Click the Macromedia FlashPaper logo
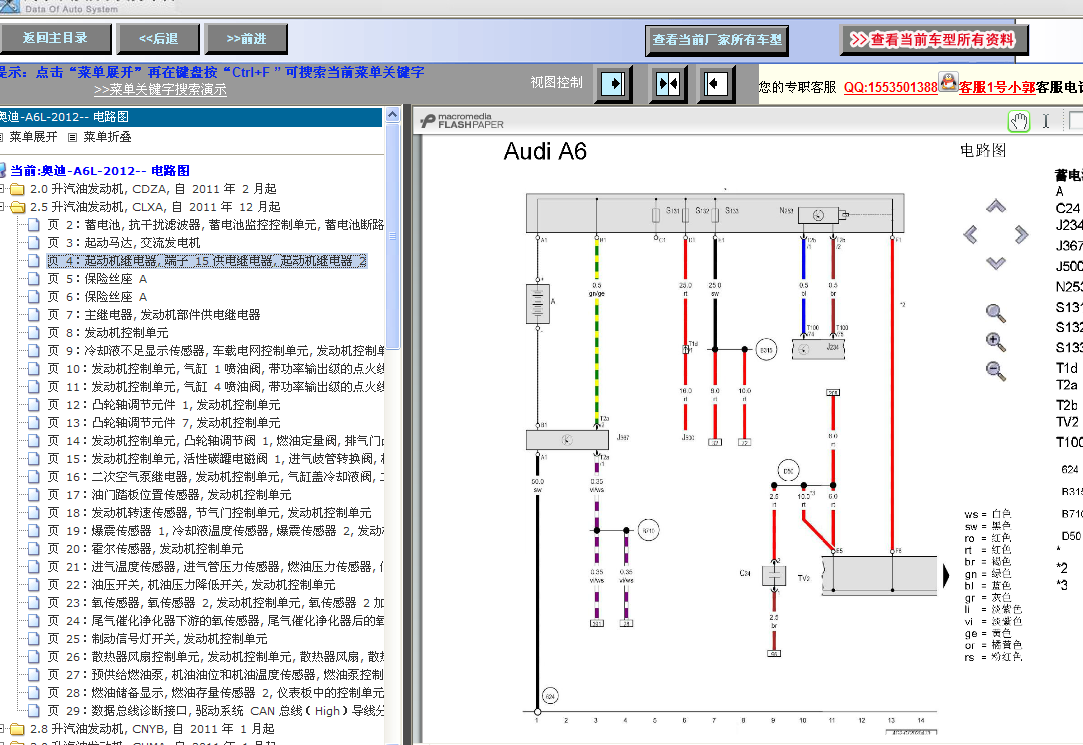 point(462,121)
